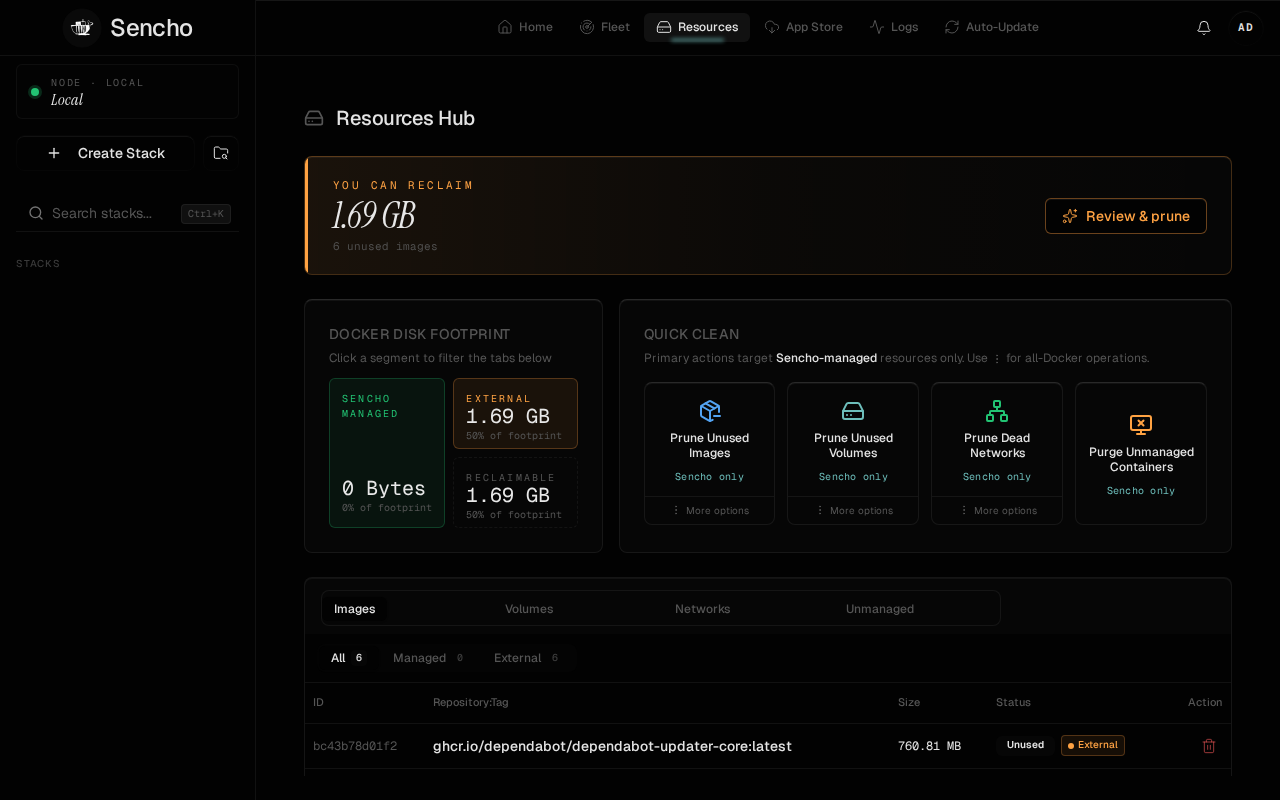Image resolution: width=1280 pixels, height=800 pixels.
Task: Click the Prune Unused Images cube icon
Action: tap(710, 411)
